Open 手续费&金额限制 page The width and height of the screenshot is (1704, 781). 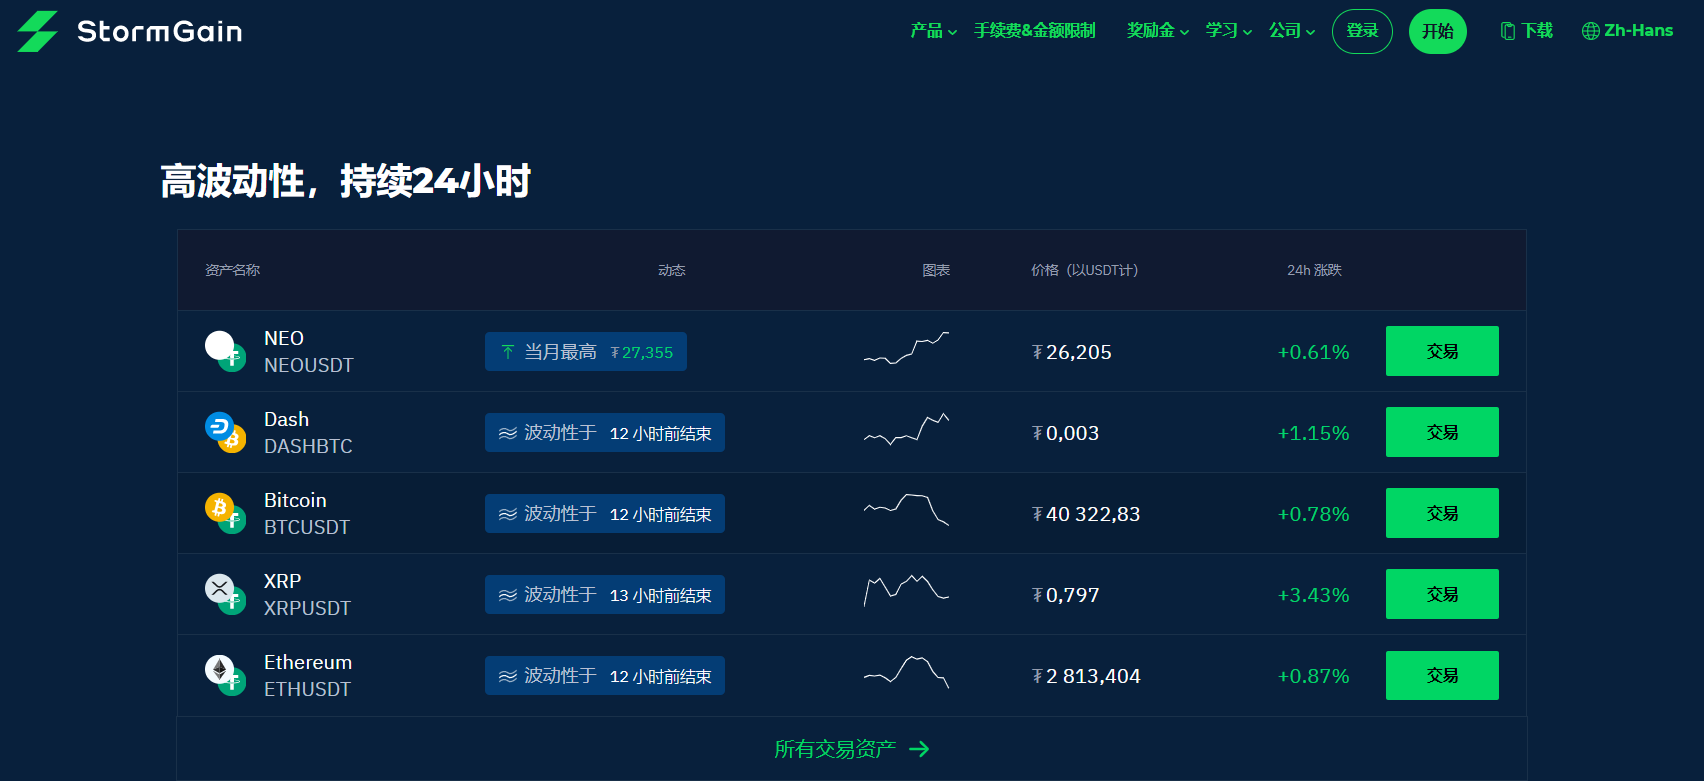pos(1035,31)
